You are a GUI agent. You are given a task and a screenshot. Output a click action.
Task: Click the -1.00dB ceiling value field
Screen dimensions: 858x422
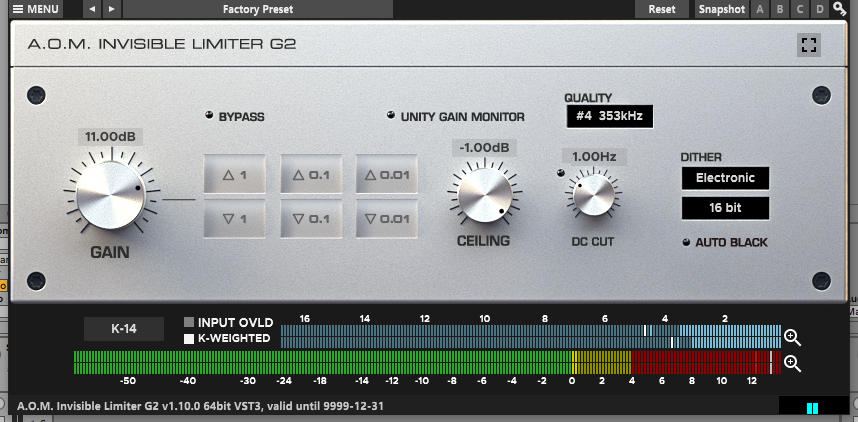pyautogui.click(x=484, y=148)
